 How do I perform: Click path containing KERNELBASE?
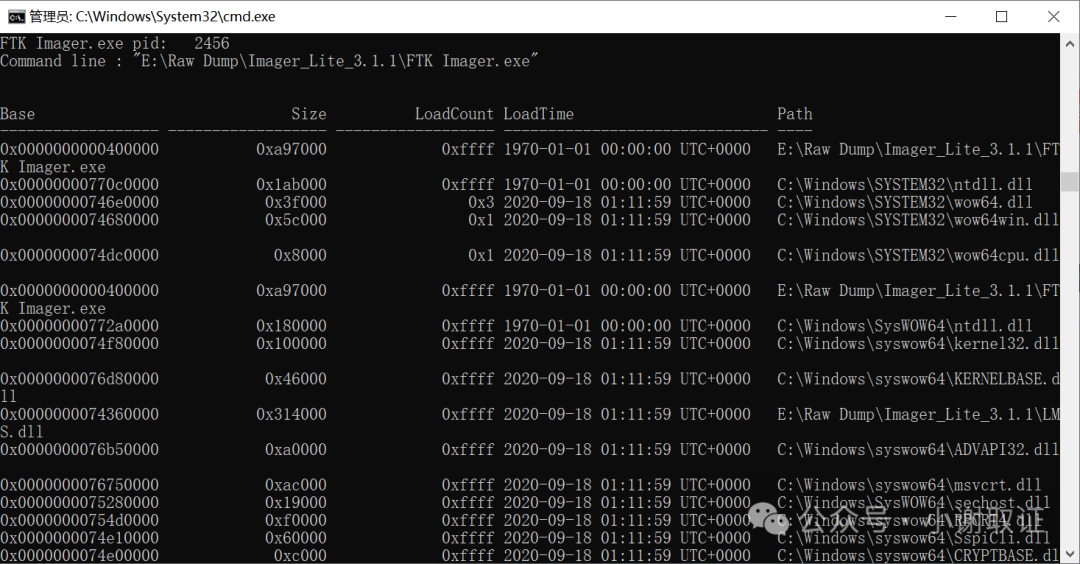pyautogui.click(x=917, y=379)
